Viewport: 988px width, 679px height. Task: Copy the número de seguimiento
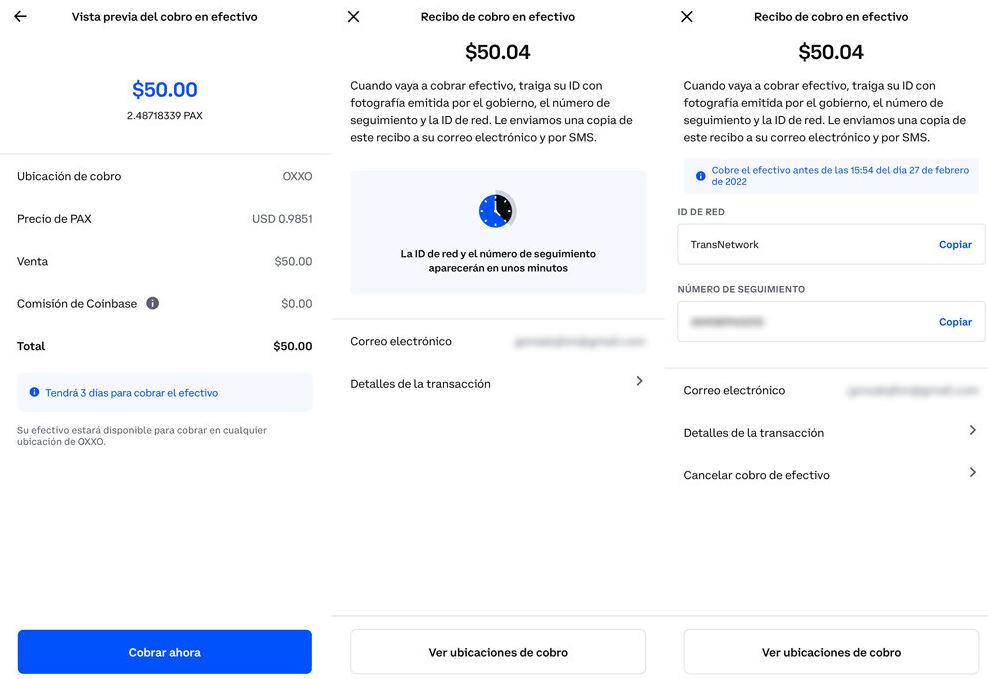(x=955, y=322)
